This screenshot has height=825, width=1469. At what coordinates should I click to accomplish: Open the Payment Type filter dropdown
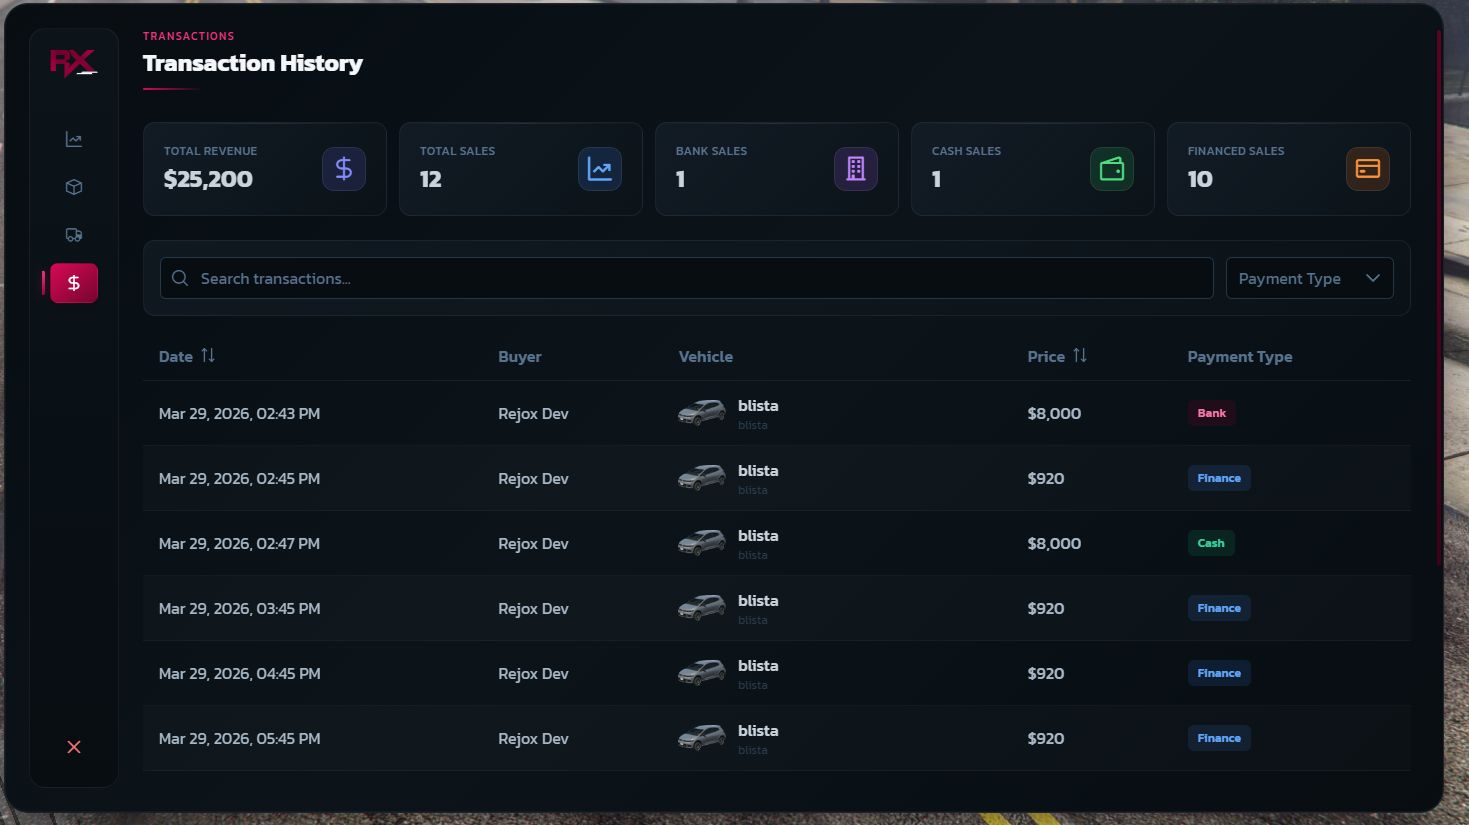pos(1309,279)
